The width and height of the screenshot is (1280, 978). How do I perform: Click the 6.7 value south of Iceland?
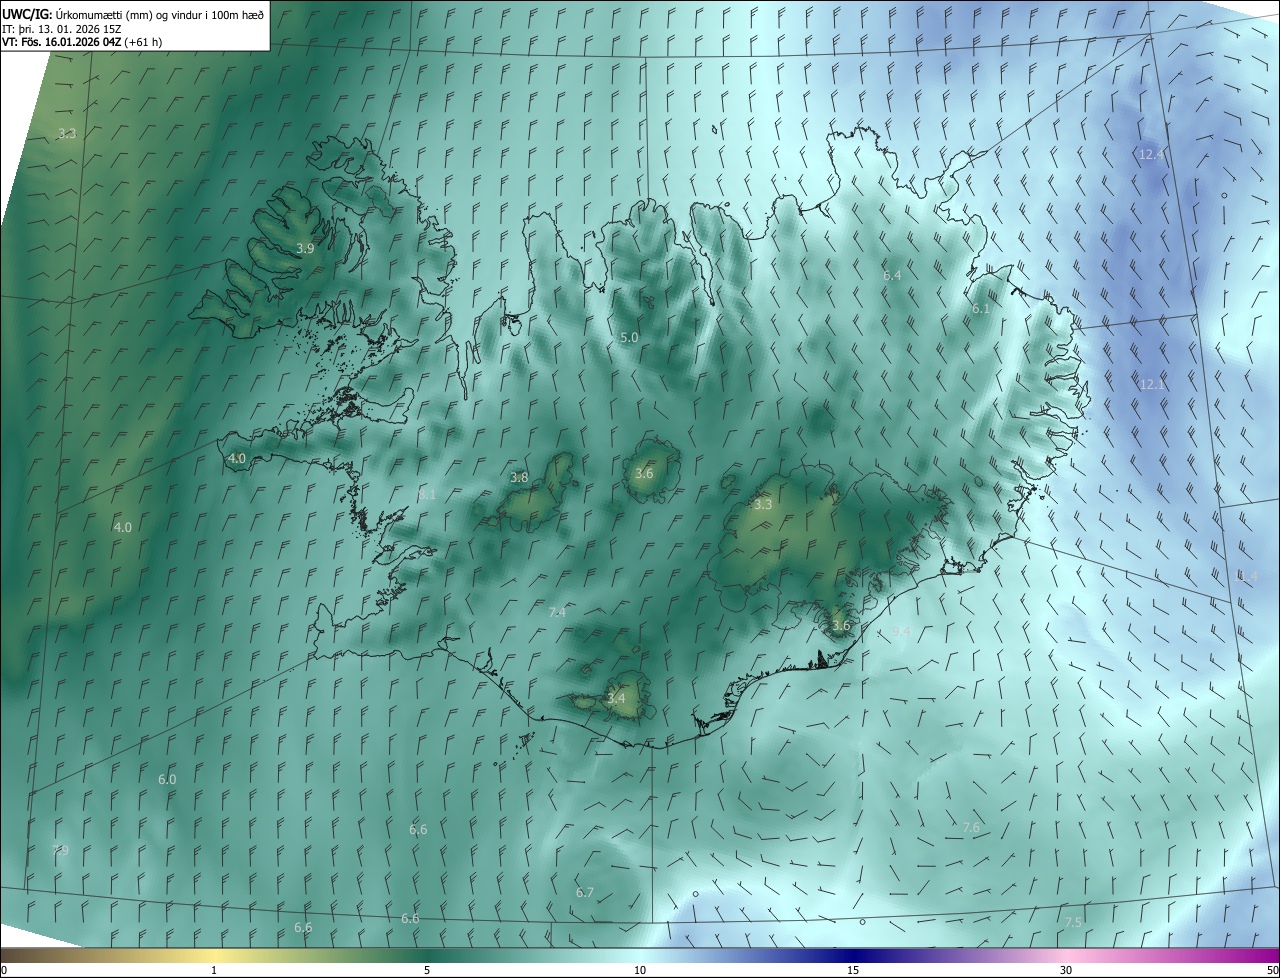pyautogui.click(x=585, y=892)
